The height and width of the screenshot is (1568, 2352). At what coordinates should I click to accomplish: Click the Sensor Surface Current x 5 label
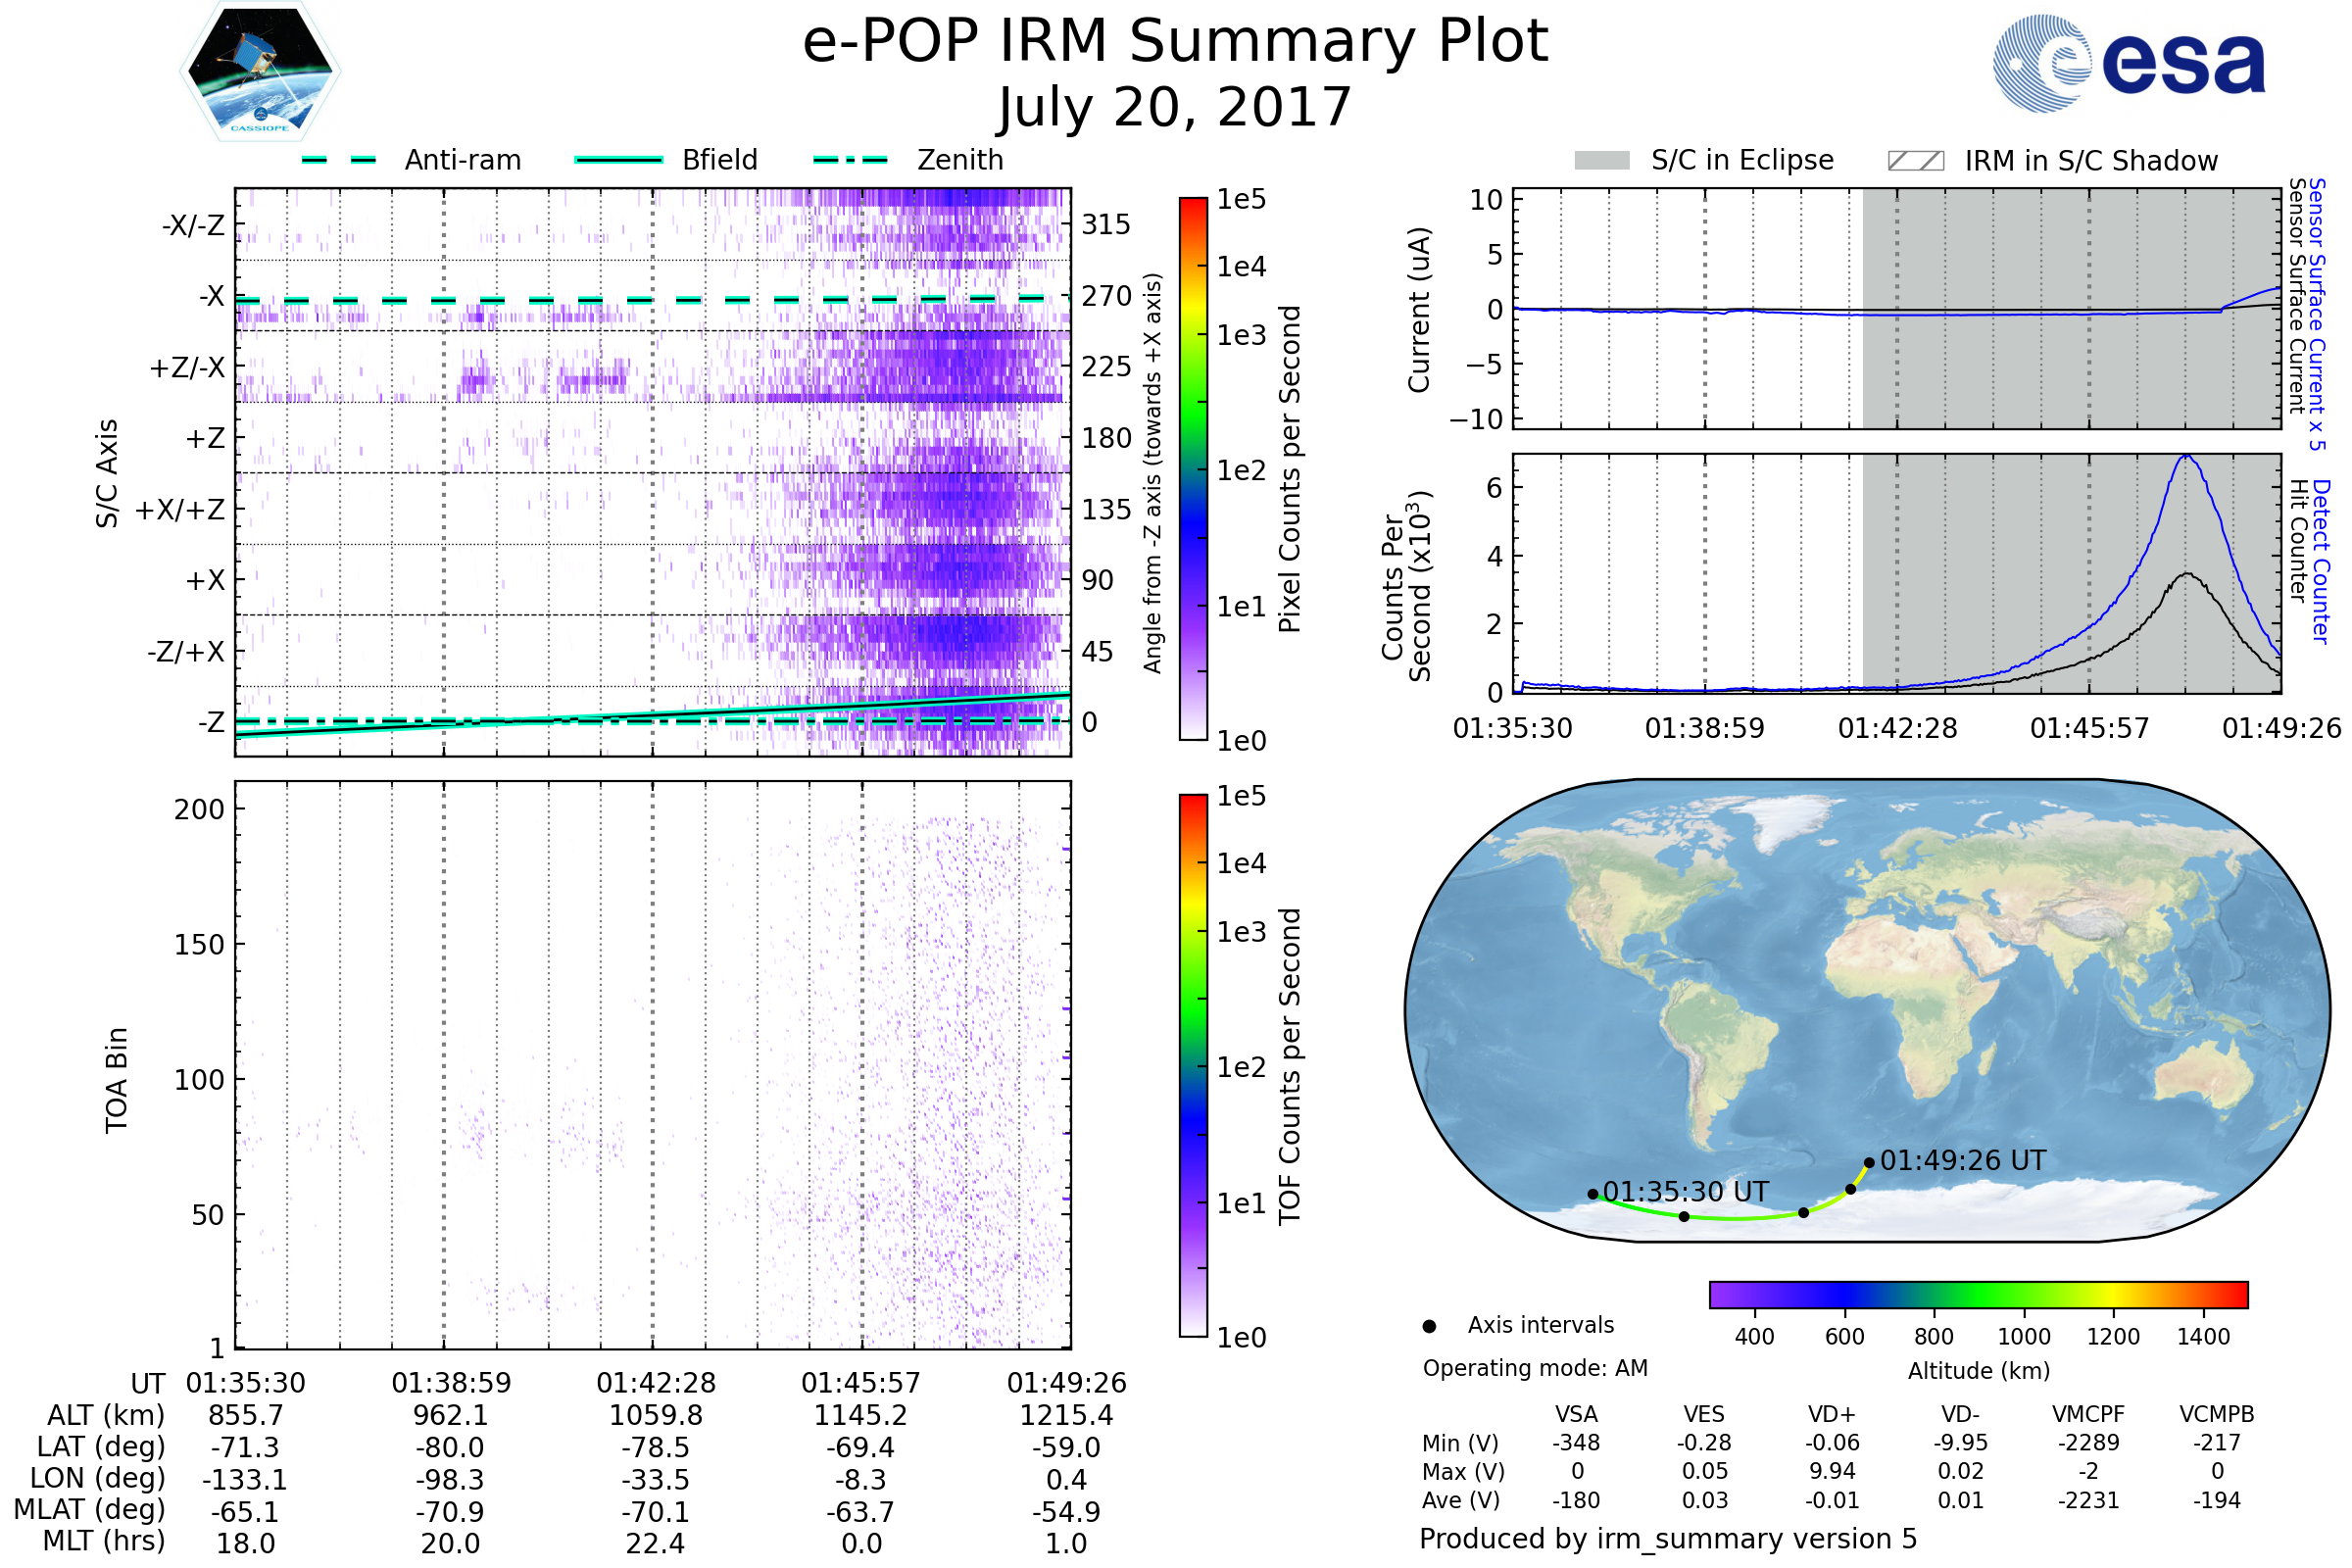2317,314
